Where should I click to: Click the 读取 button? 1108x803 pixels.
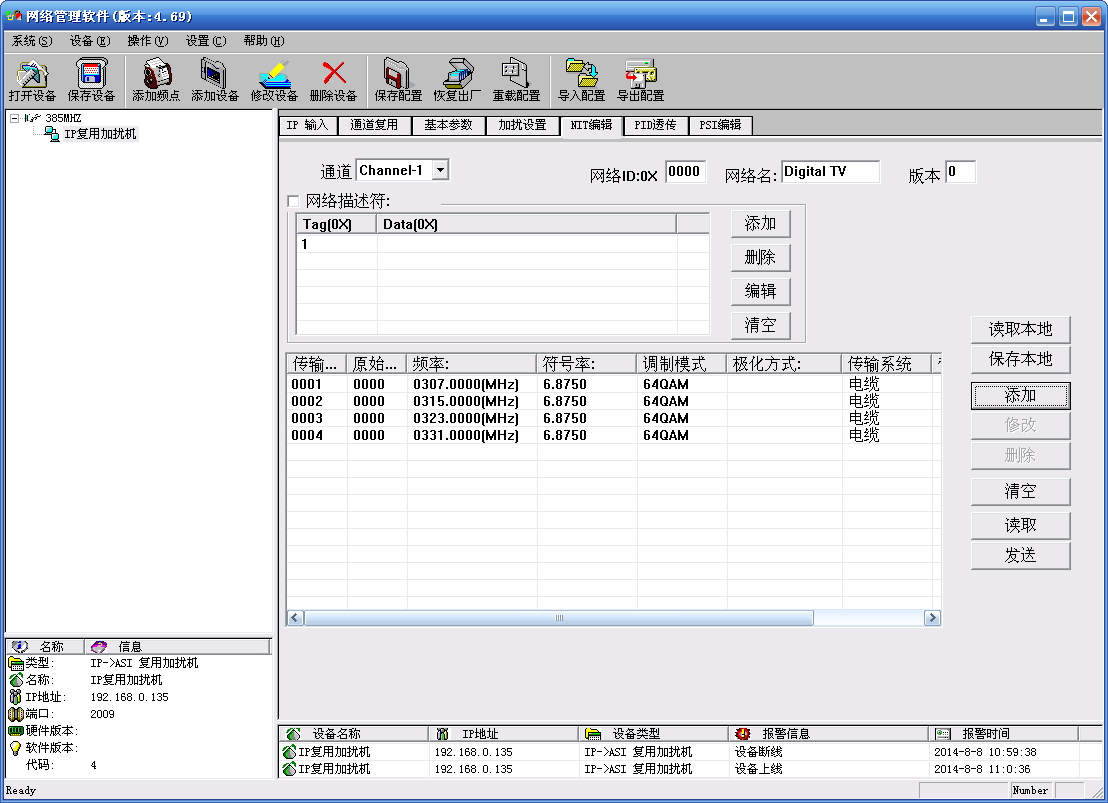[x=1020, y=525]
